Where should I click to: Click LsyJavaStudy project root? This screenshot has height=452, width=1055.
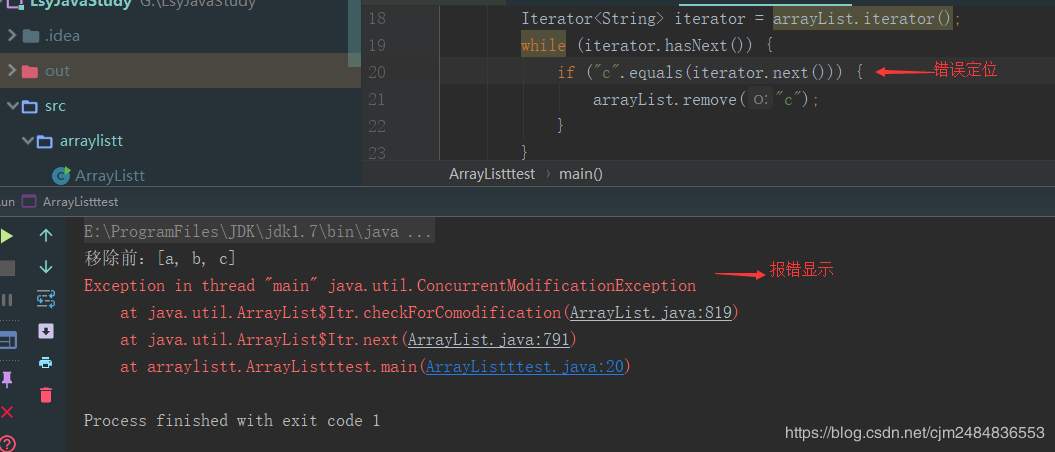point(79,3)
